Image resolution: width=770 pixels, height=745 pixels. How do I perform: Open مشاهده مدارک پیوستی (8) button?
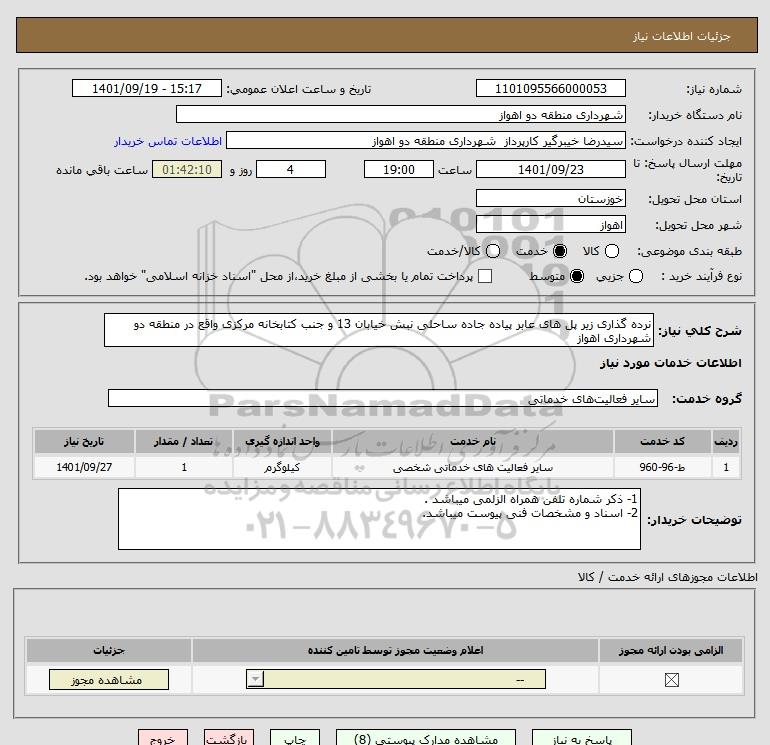tap(426, 738)
